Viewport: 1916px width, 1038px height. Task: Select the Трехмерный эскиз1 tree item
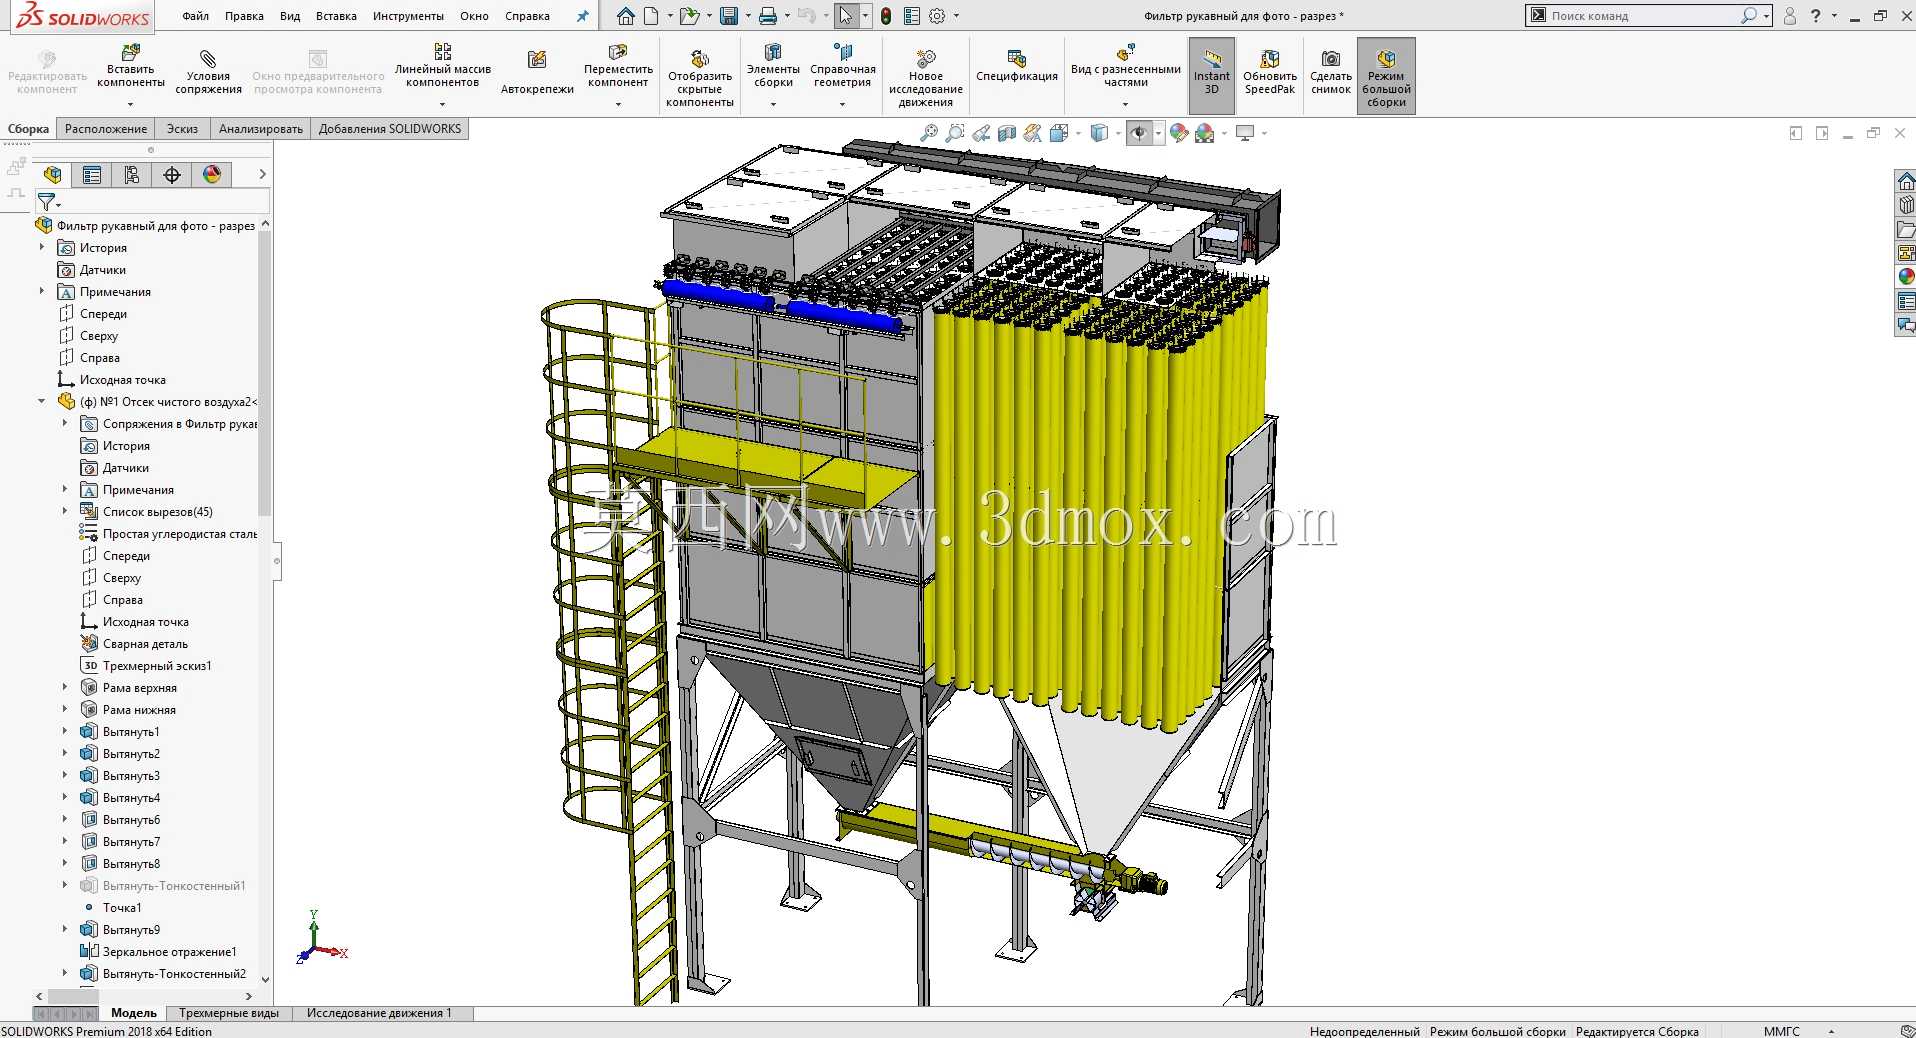(157, 666)
